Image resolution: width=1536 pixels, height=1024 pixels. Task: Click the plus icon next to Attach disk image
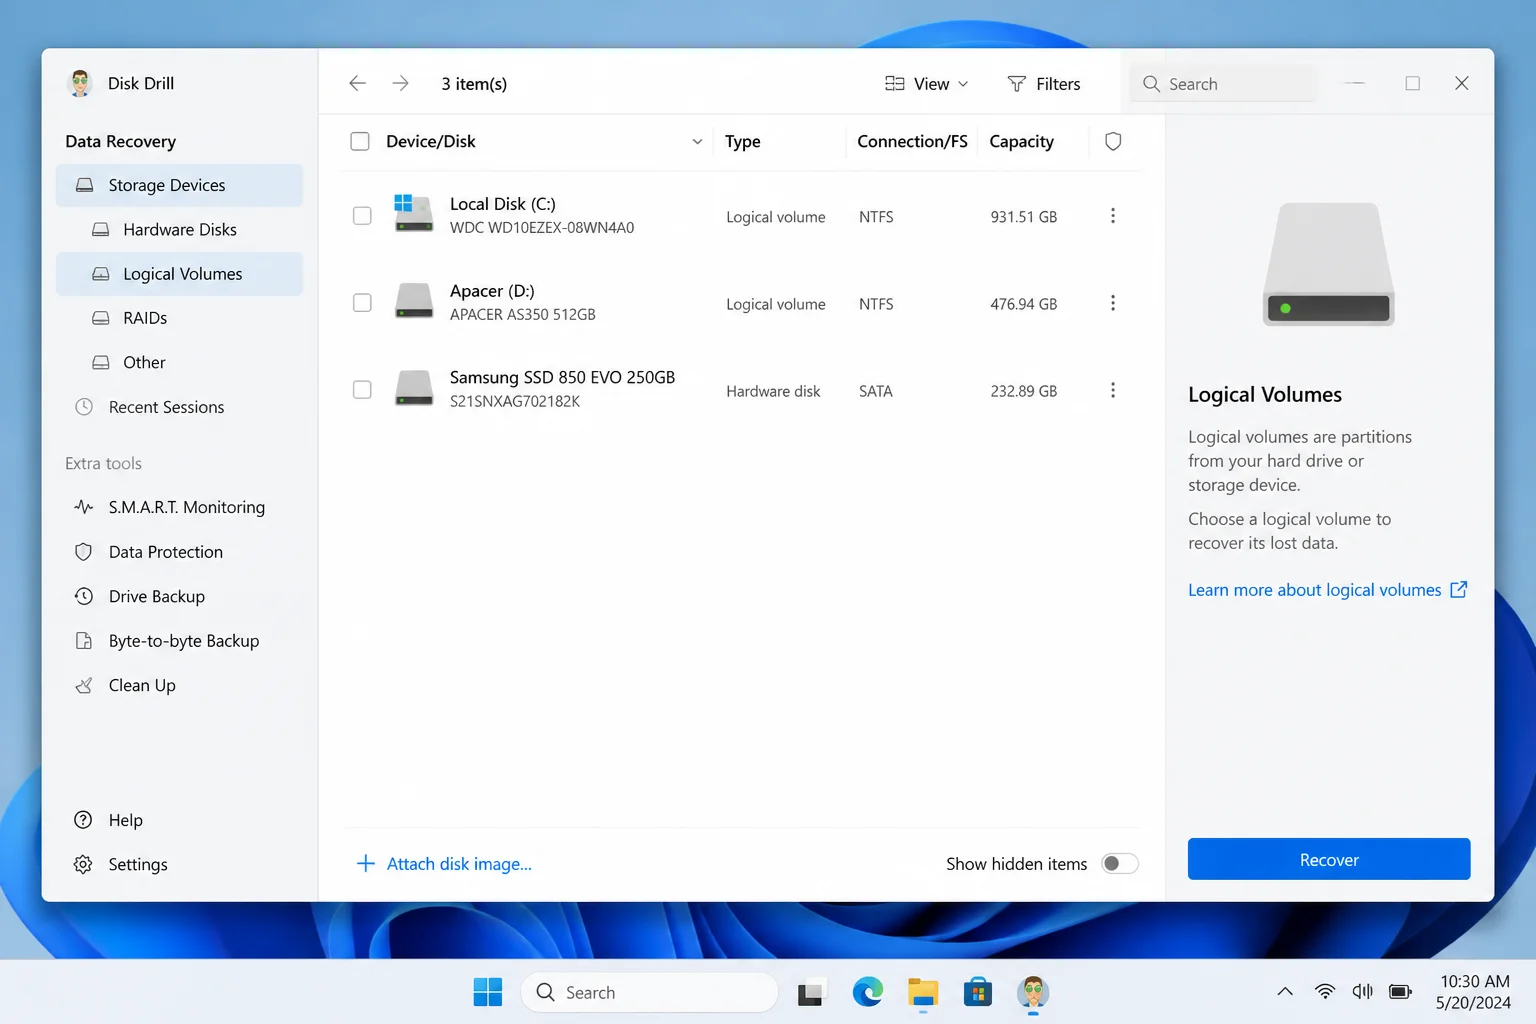(x=366, y=863)
